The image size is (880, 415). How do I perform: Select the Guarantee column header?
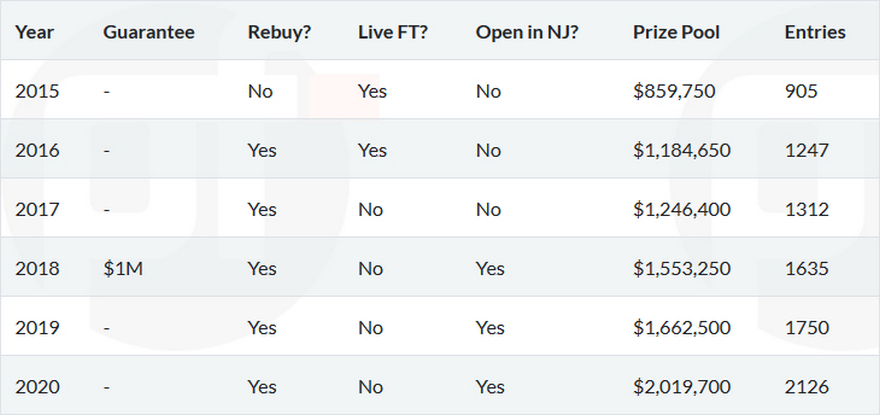[149, 32]
